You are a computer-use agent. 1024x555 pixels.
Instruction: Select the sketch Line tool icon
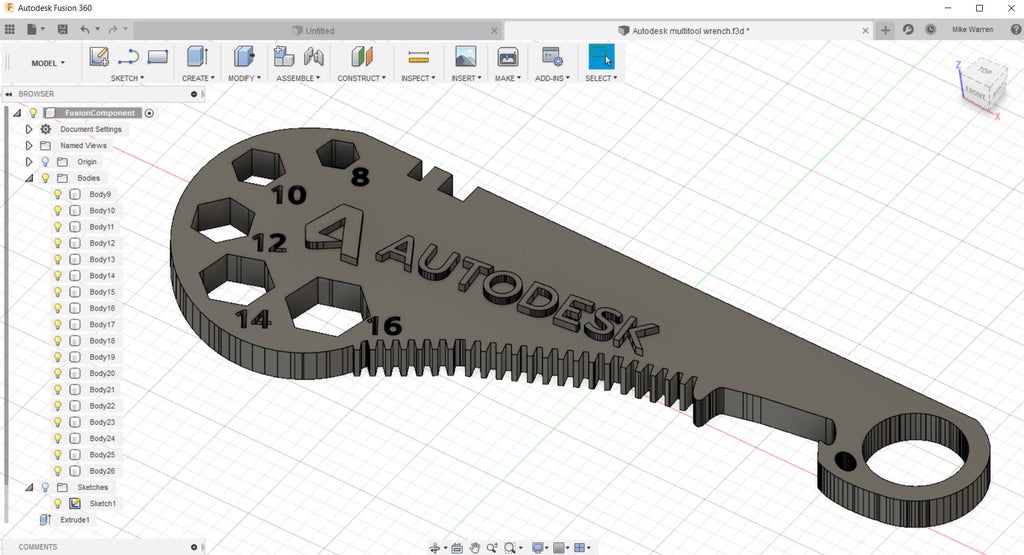click(128, 57)
